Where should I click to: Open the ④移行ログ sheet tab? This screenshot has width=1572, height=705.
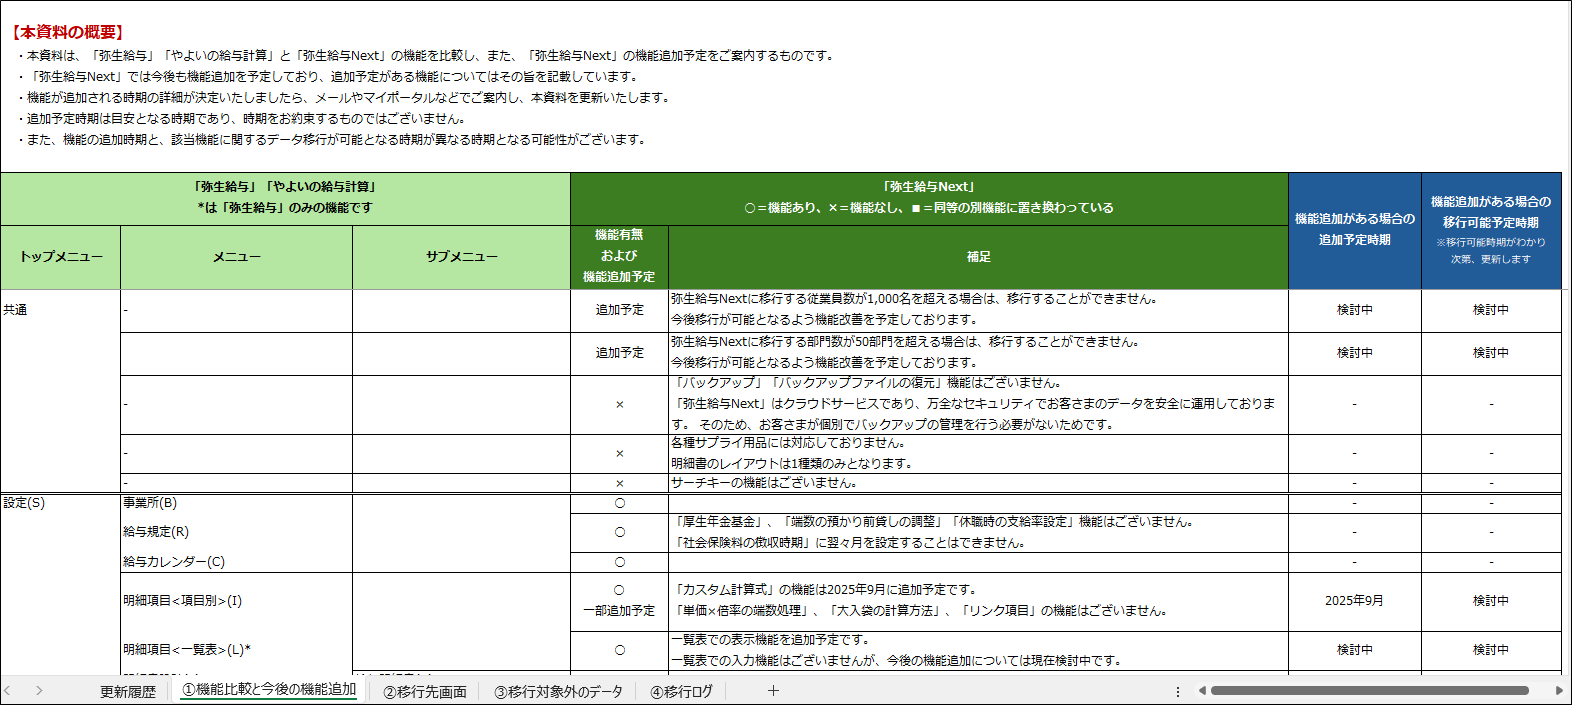pos(682,691)
